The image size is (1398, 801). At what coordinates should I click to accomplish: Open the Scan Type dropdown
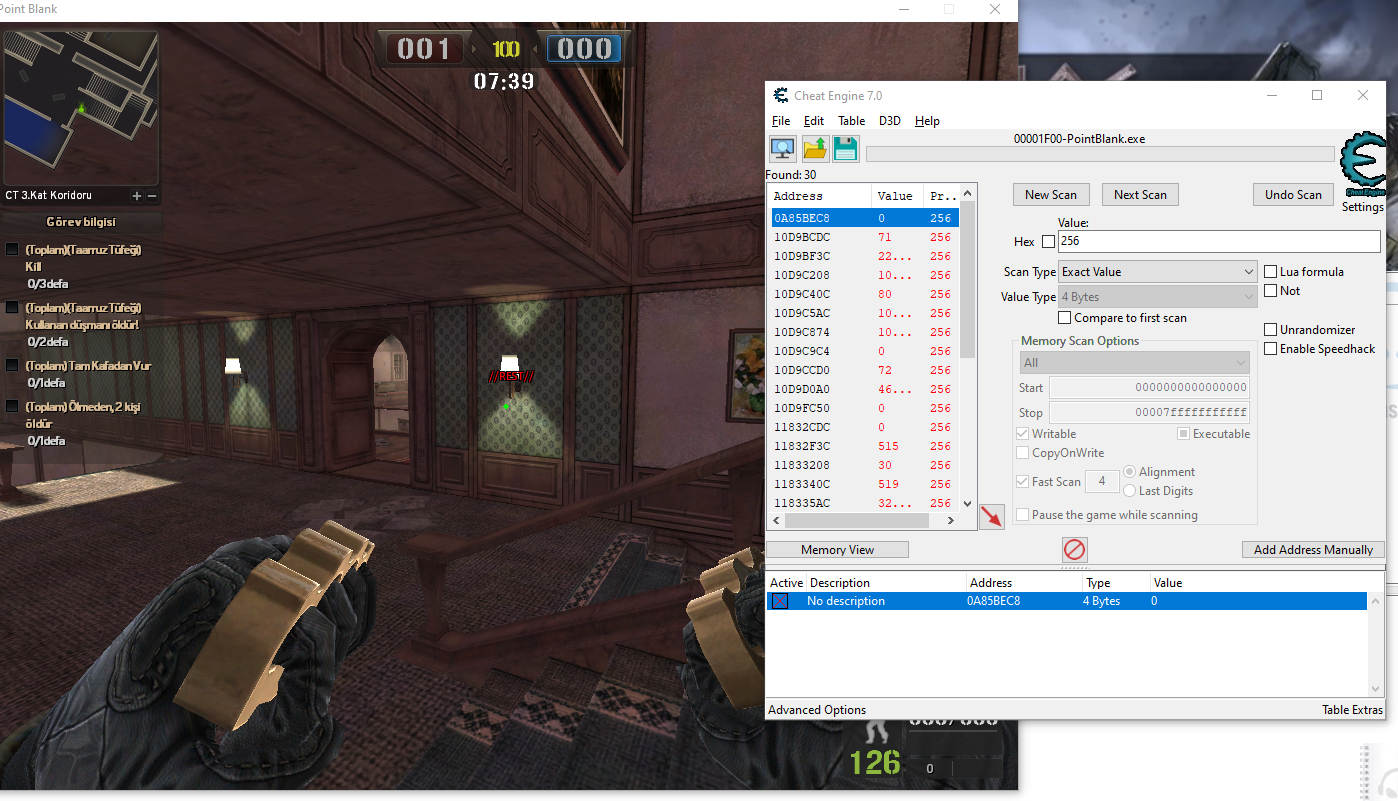[1157, 272]
